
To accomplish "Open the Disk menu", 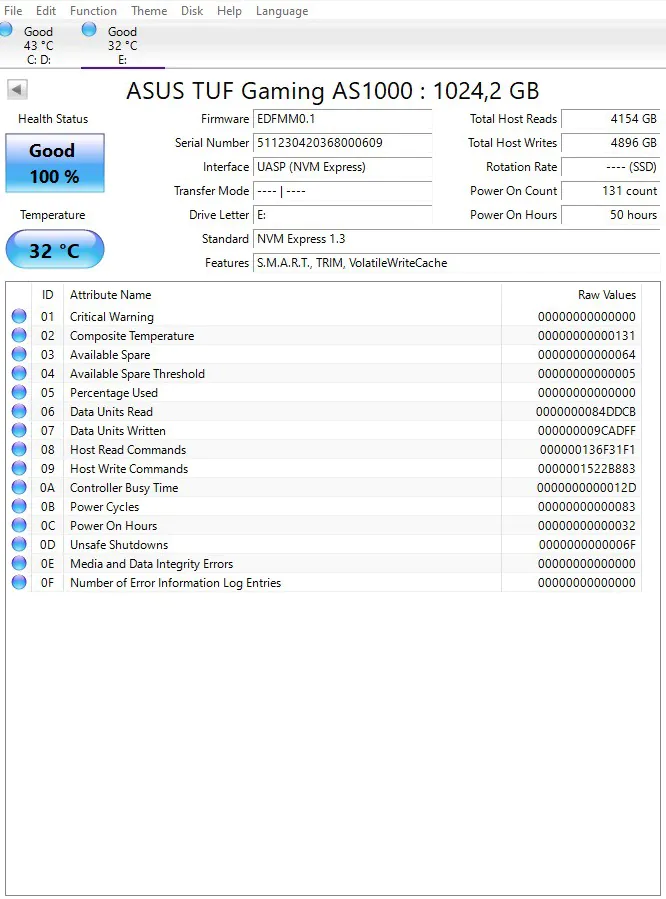I will (192, 11).
